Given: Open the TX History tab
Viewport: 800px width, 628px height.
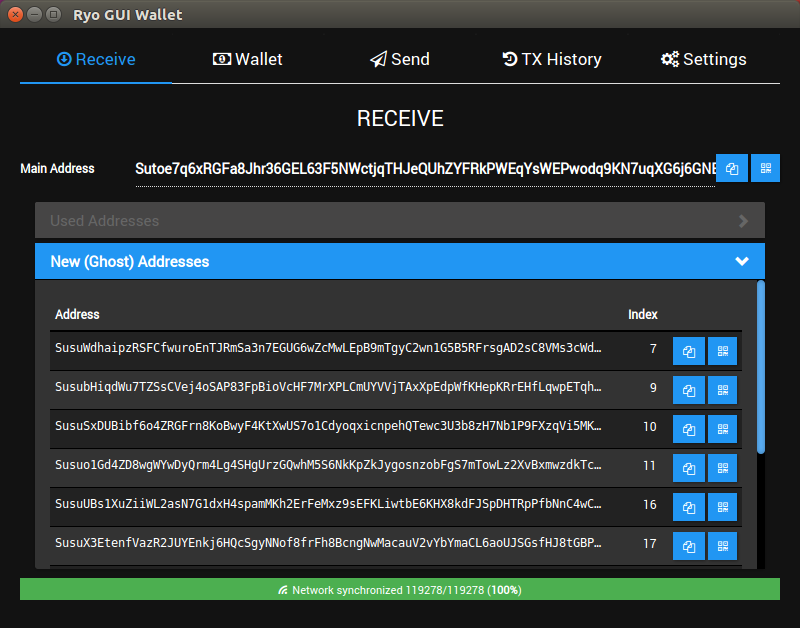Looking at the screenshot, I should click(552, 59).
